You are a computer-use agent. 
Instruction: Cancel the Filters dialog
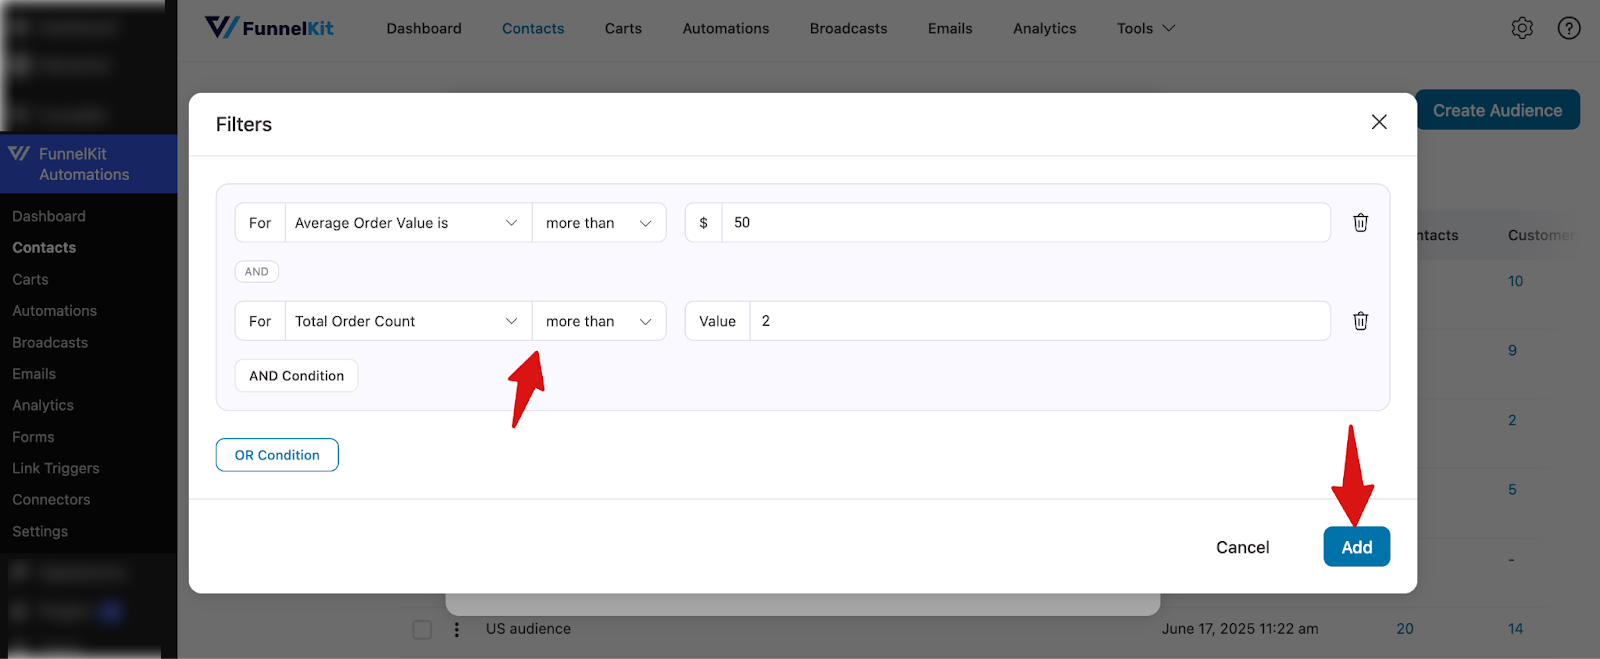[1242, 547]
